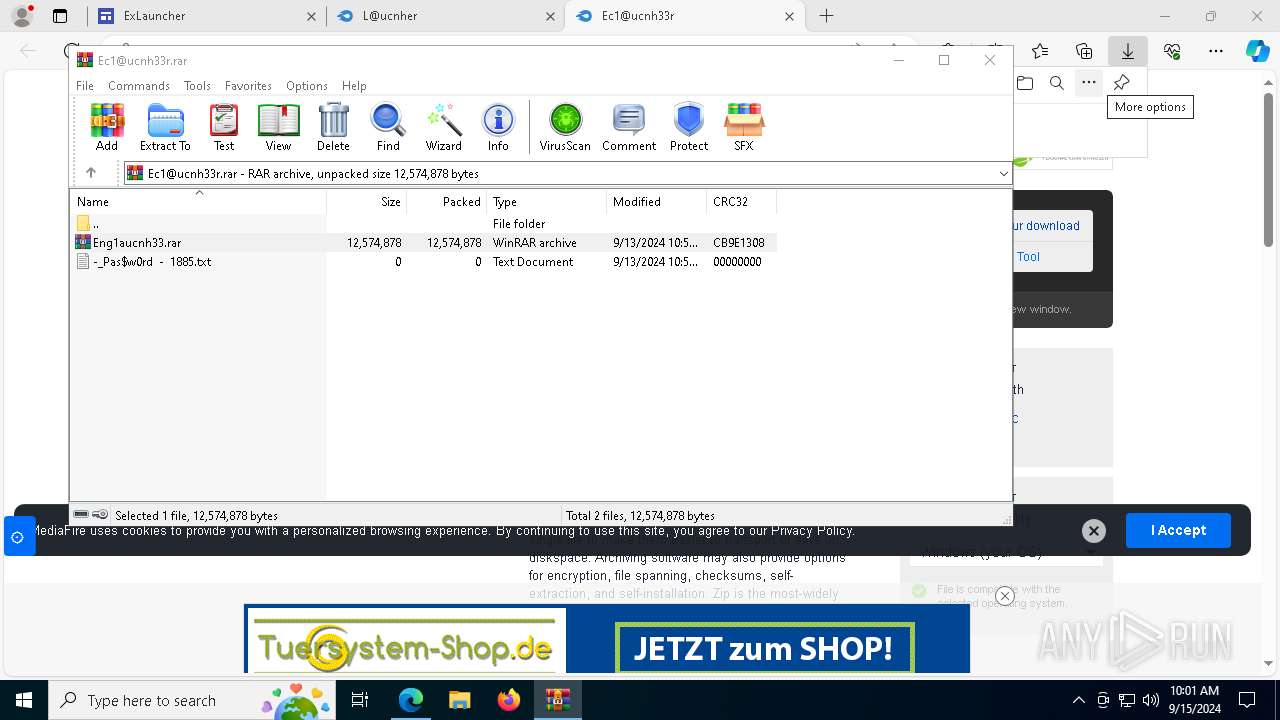The width and height of the screenshot is (1280, 720).
Task: Show archive Info
Action: (498, 127)
